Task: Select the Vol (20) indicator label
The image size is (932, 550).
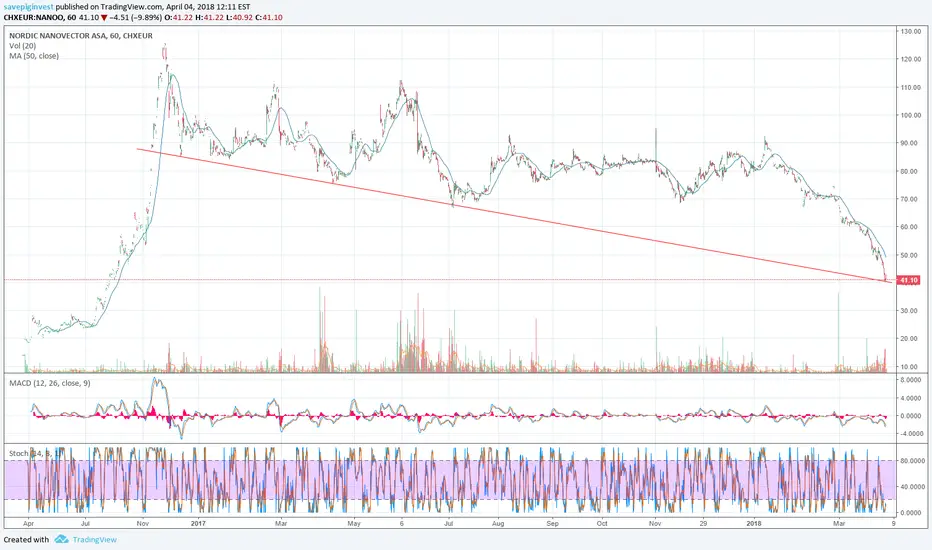Action: coord(23,46)
